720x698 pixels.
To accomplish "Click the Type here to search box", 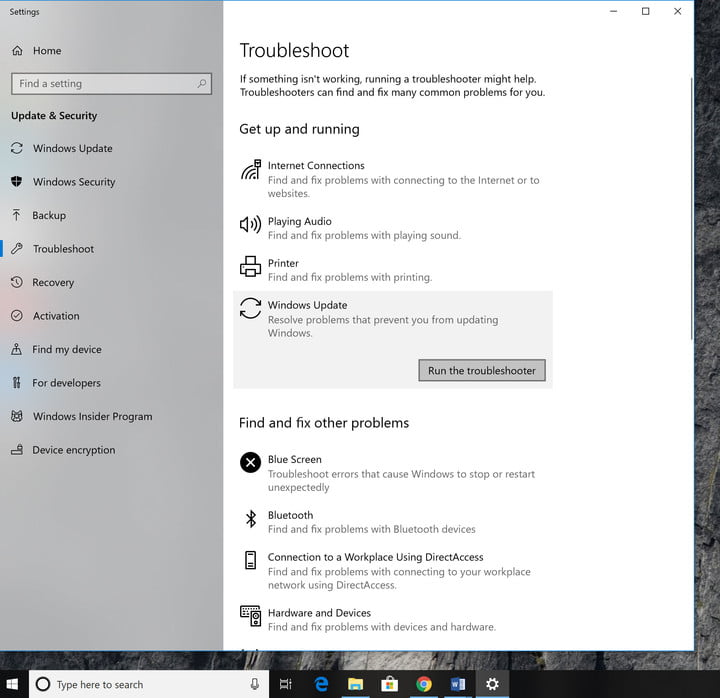I will click(149, 684).
